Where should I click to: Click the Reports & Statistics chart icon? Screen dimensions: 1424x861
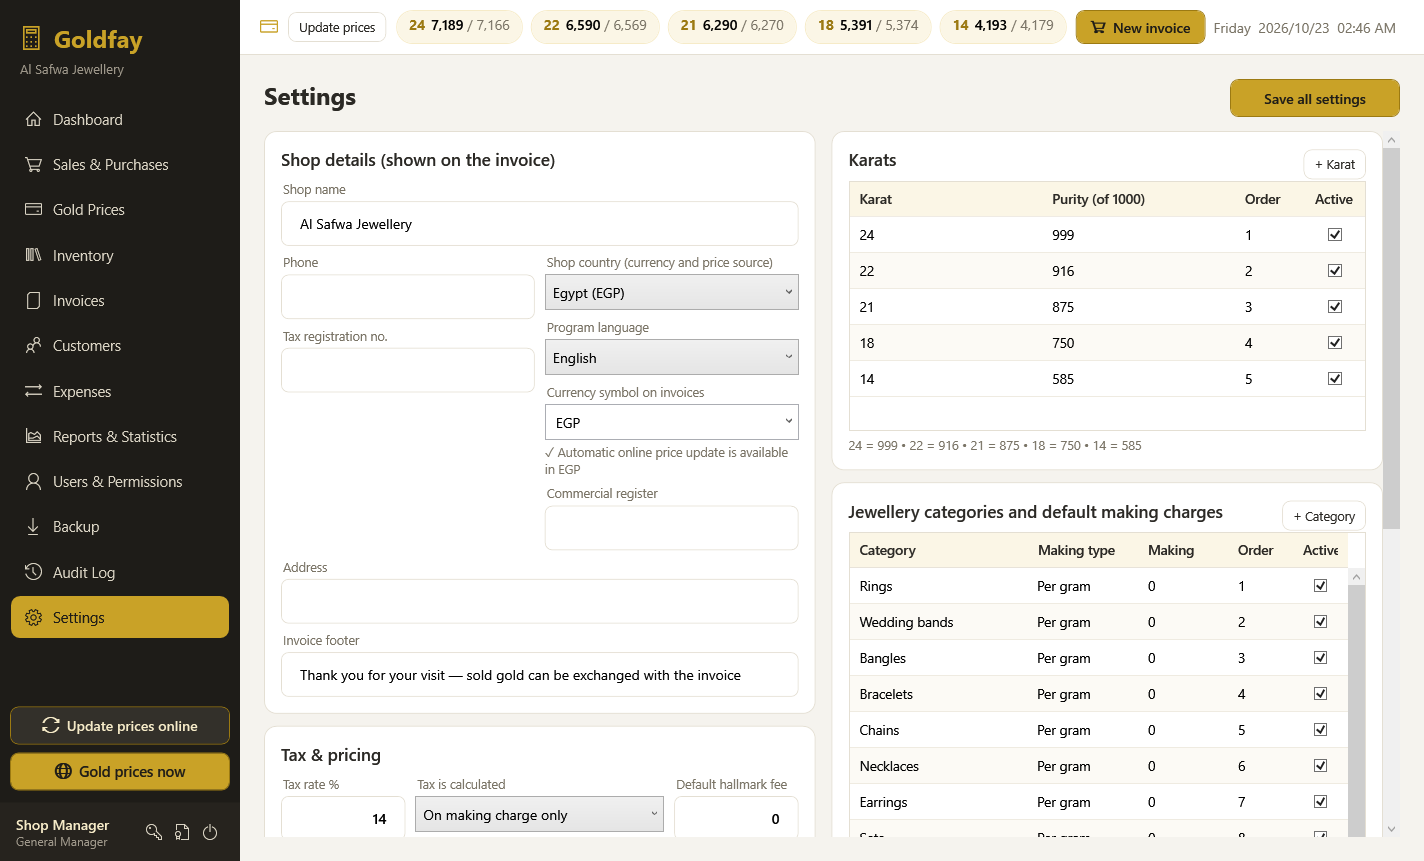click(x=34, y=437)
